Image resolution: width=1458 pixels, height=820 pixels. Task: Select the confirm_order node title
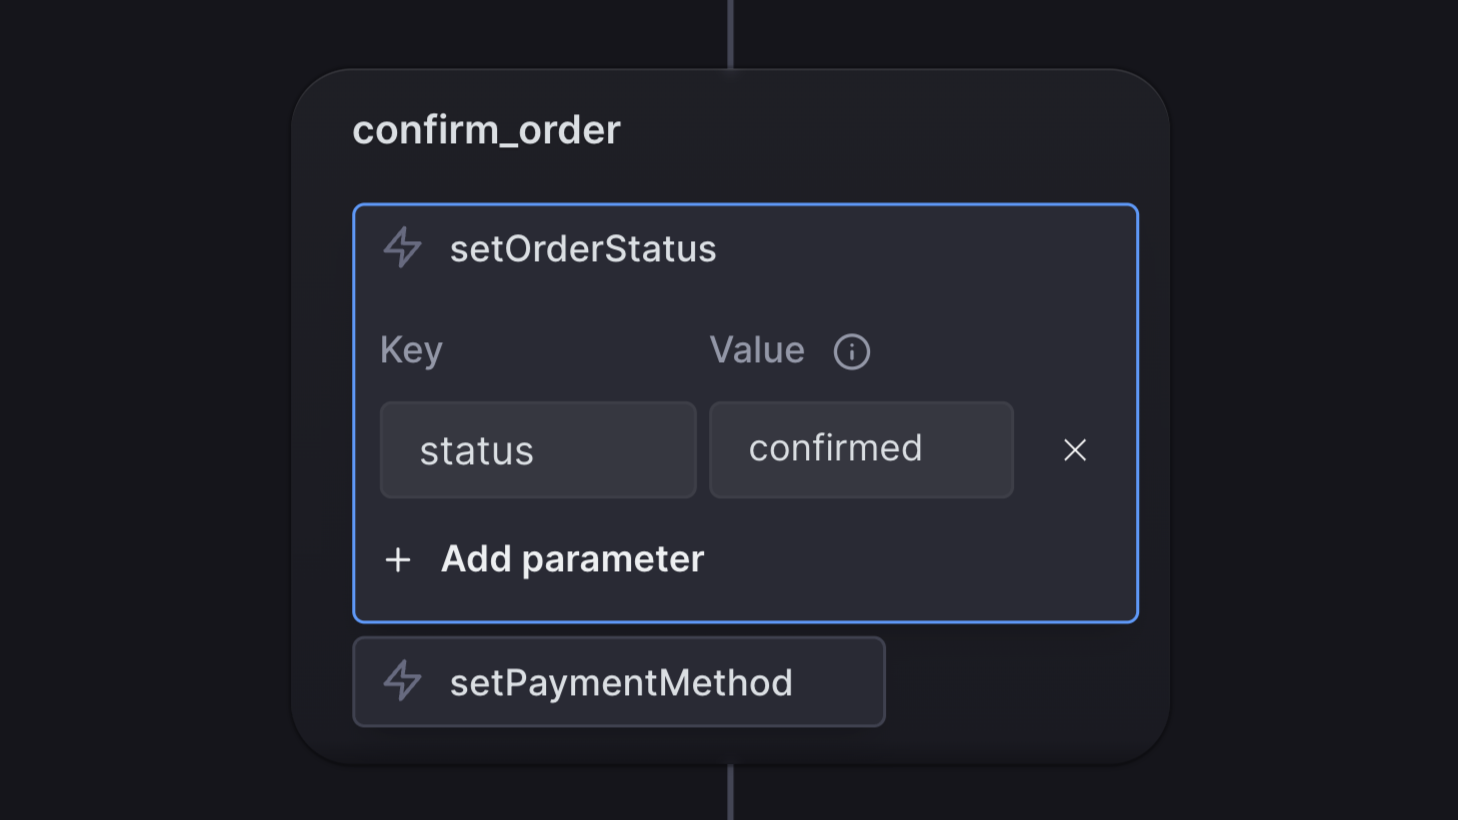tap(486, 130)
